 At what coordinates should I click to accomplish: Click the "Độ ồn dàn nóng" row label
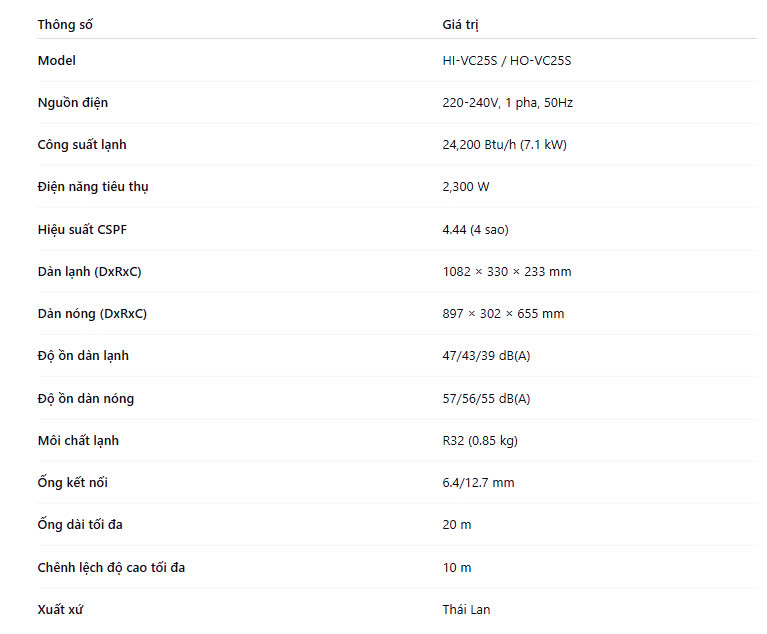pos(86,399)
